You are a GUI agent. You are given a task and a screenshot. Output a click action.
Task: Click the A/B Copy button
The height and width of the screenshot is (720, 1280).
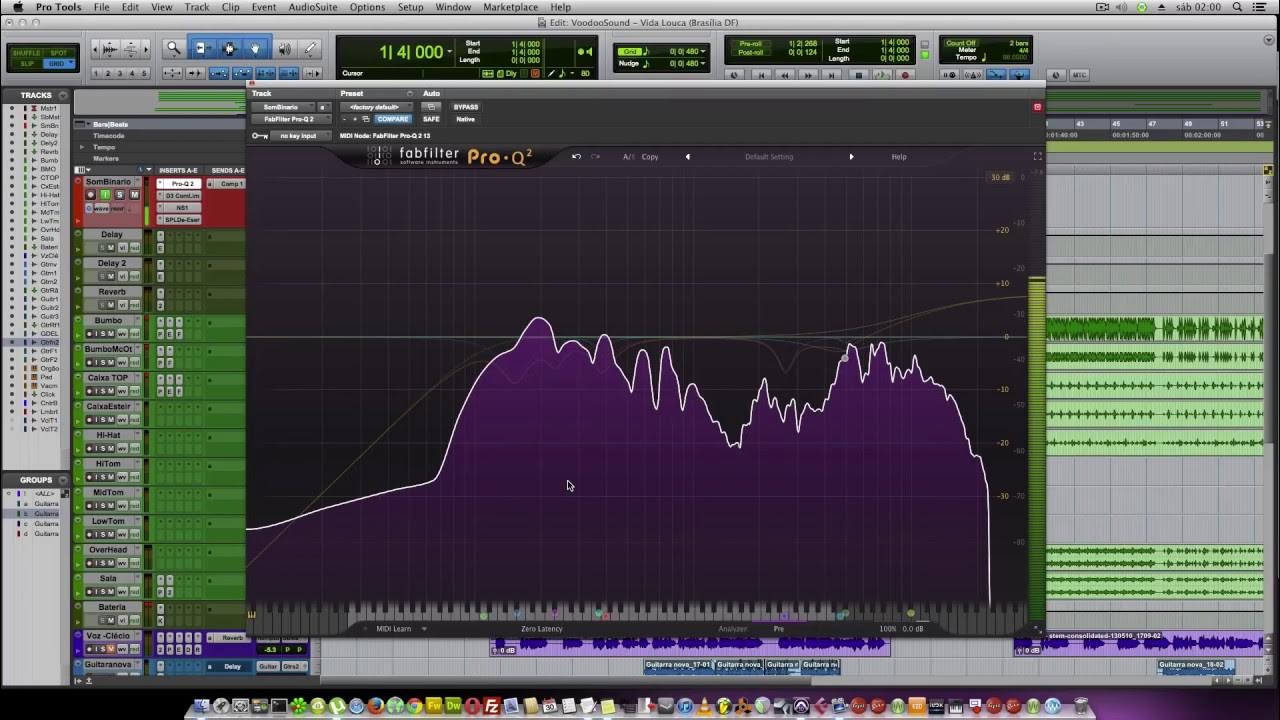(x=650, y=157)
